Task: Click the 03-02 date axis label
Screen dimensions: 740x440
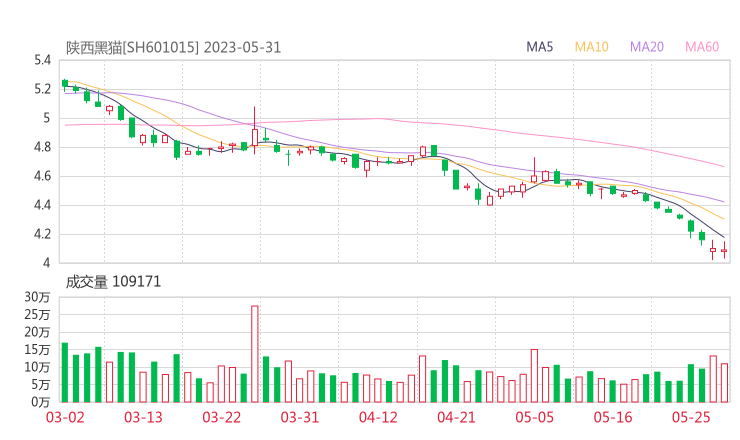Action: pyautogui.click(x=65, y=417)
